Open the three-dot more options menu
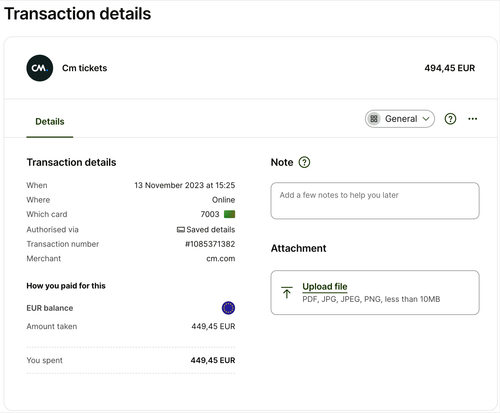This screenshot has width=500, height=413. (472, 119)
